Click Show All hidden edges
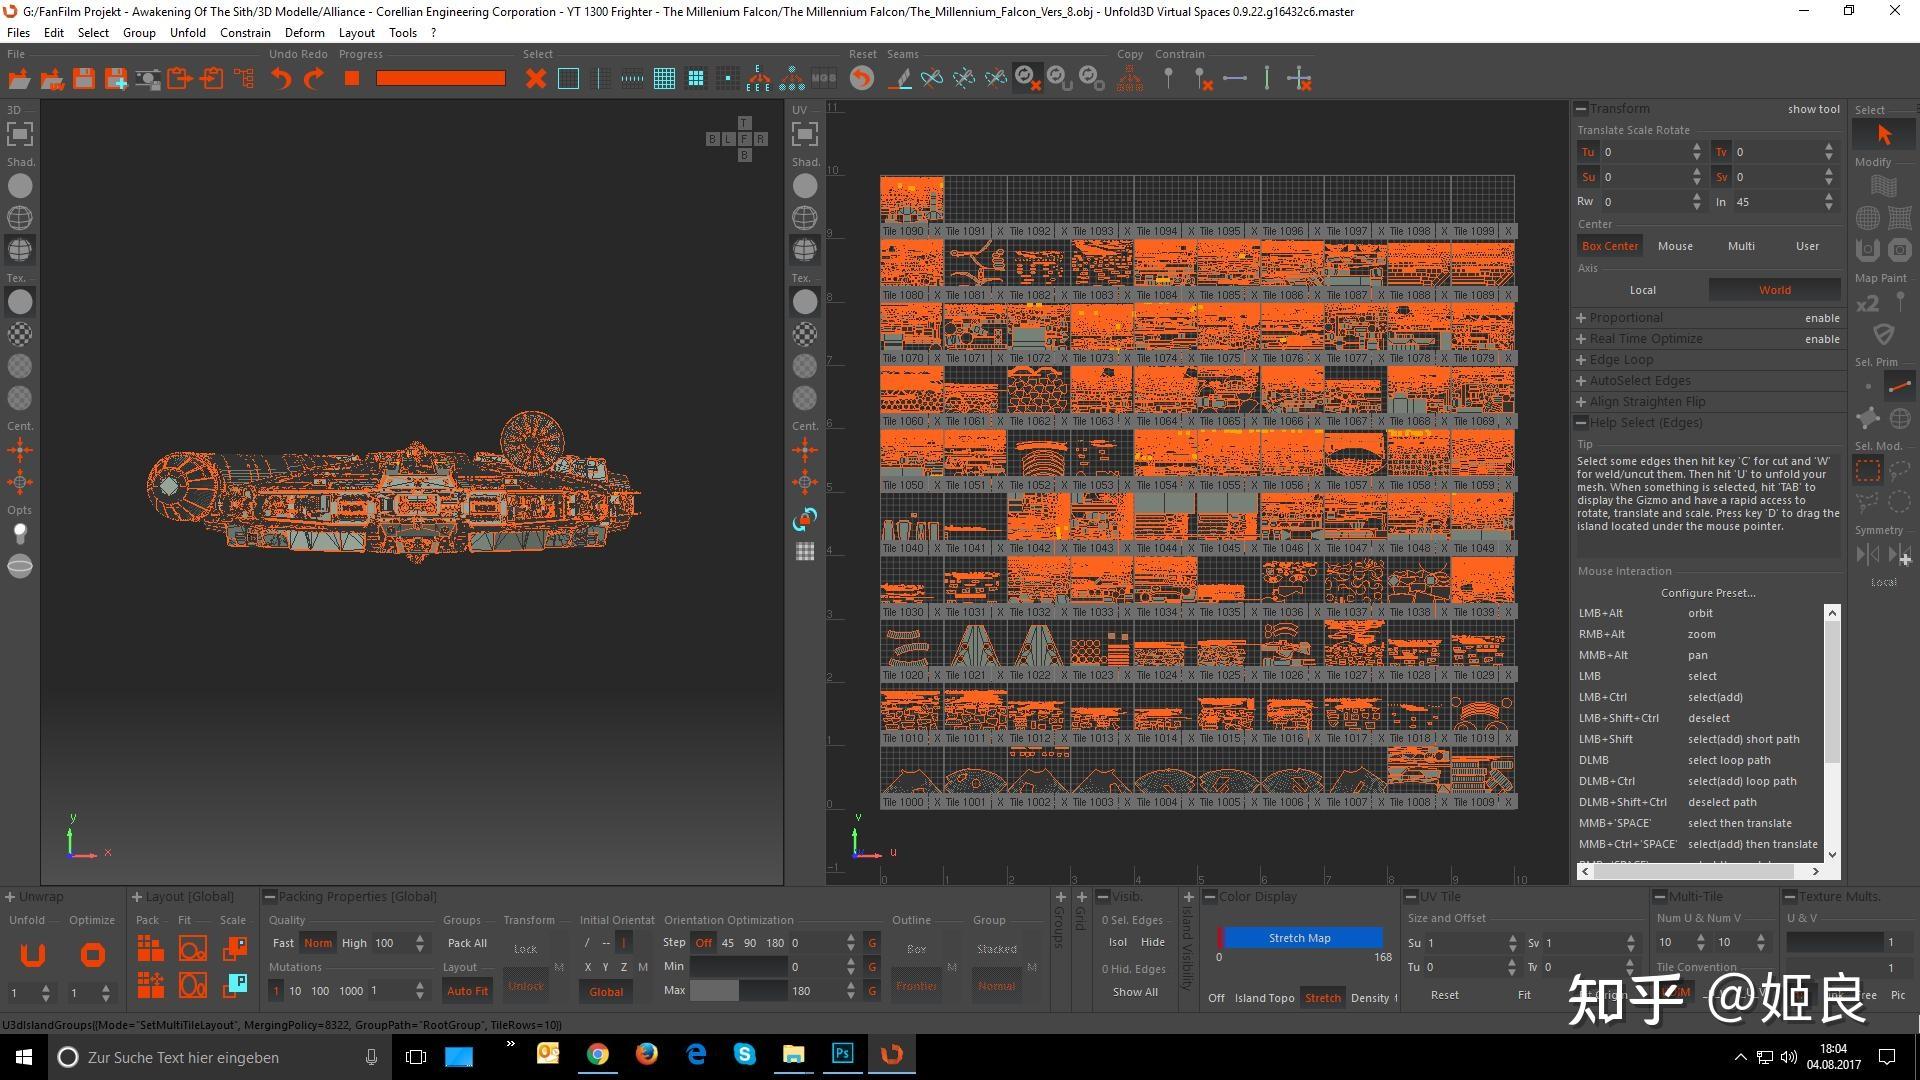Viewport: 1920px width, 1080px height. point(1135,992)
